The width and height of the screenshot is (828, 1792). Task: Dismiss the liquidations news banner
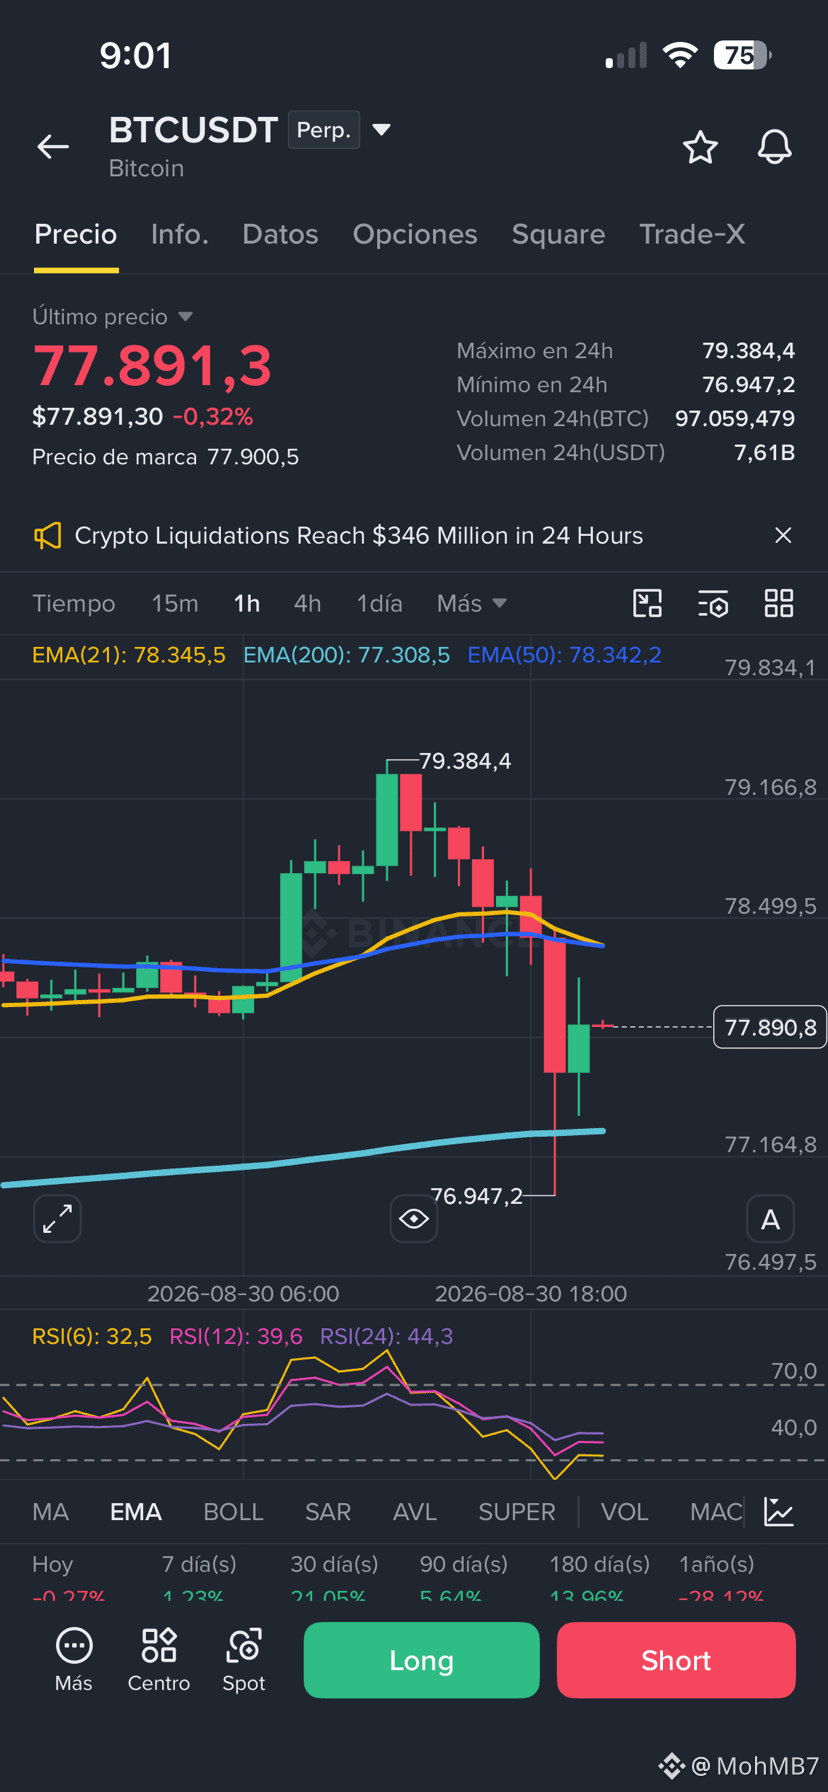pyautogui.click(x=783, y=535)
